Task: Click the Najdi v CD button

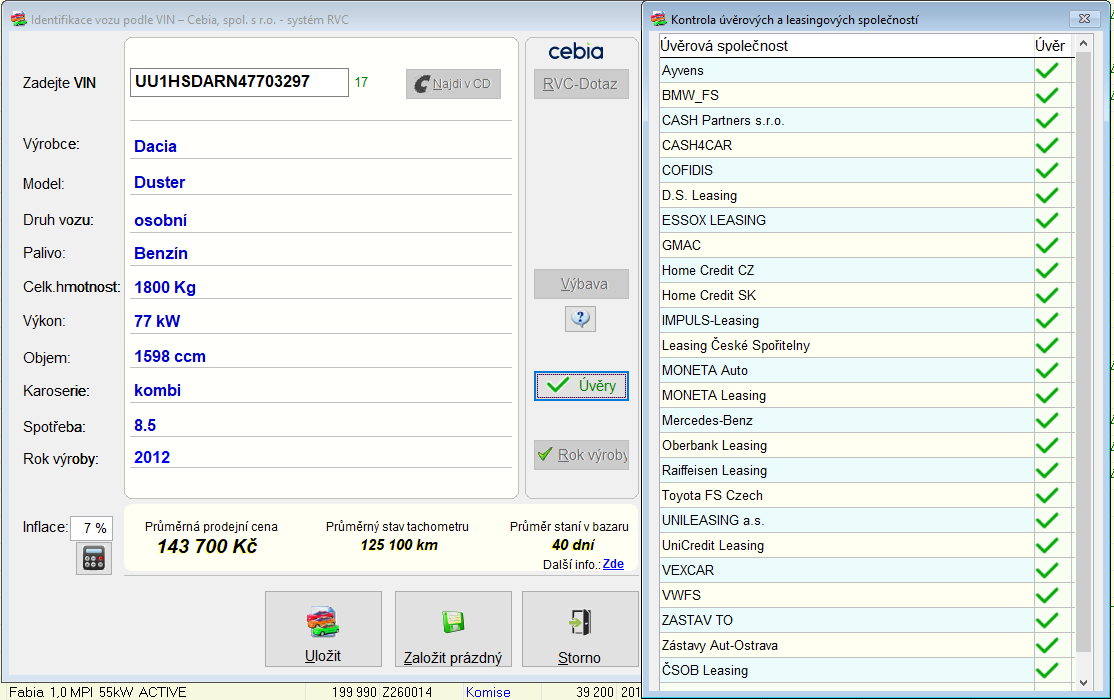Action: pos(453,84)
